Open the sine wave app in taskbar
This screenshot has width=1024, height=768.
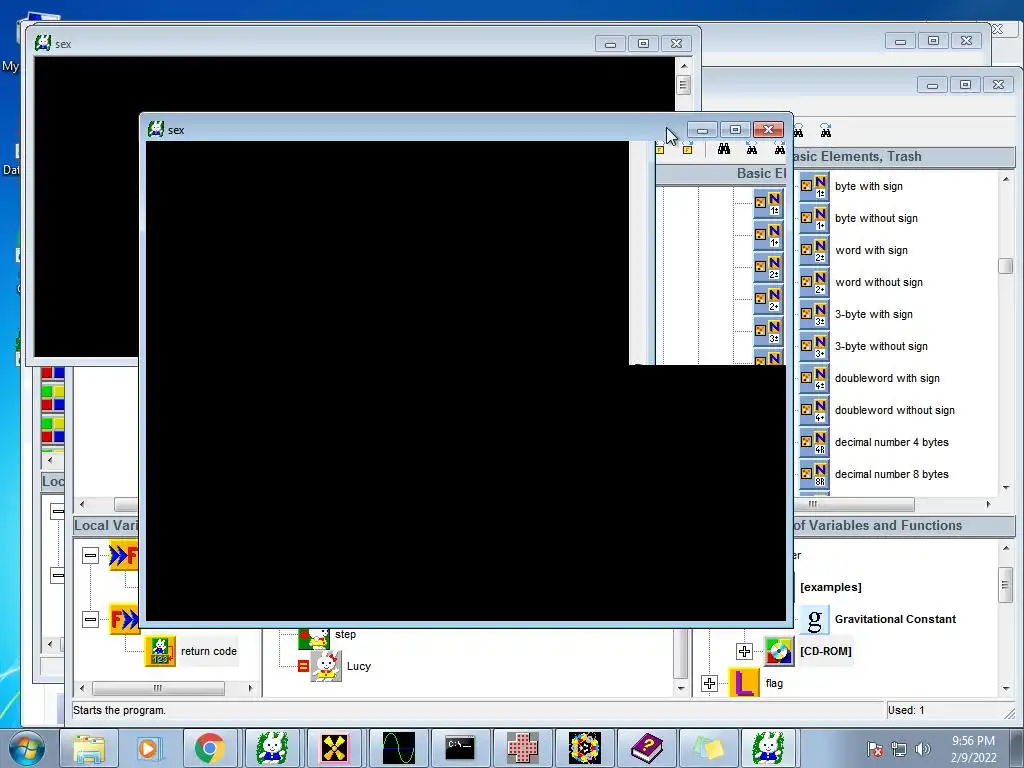click(x=398, y=748)
